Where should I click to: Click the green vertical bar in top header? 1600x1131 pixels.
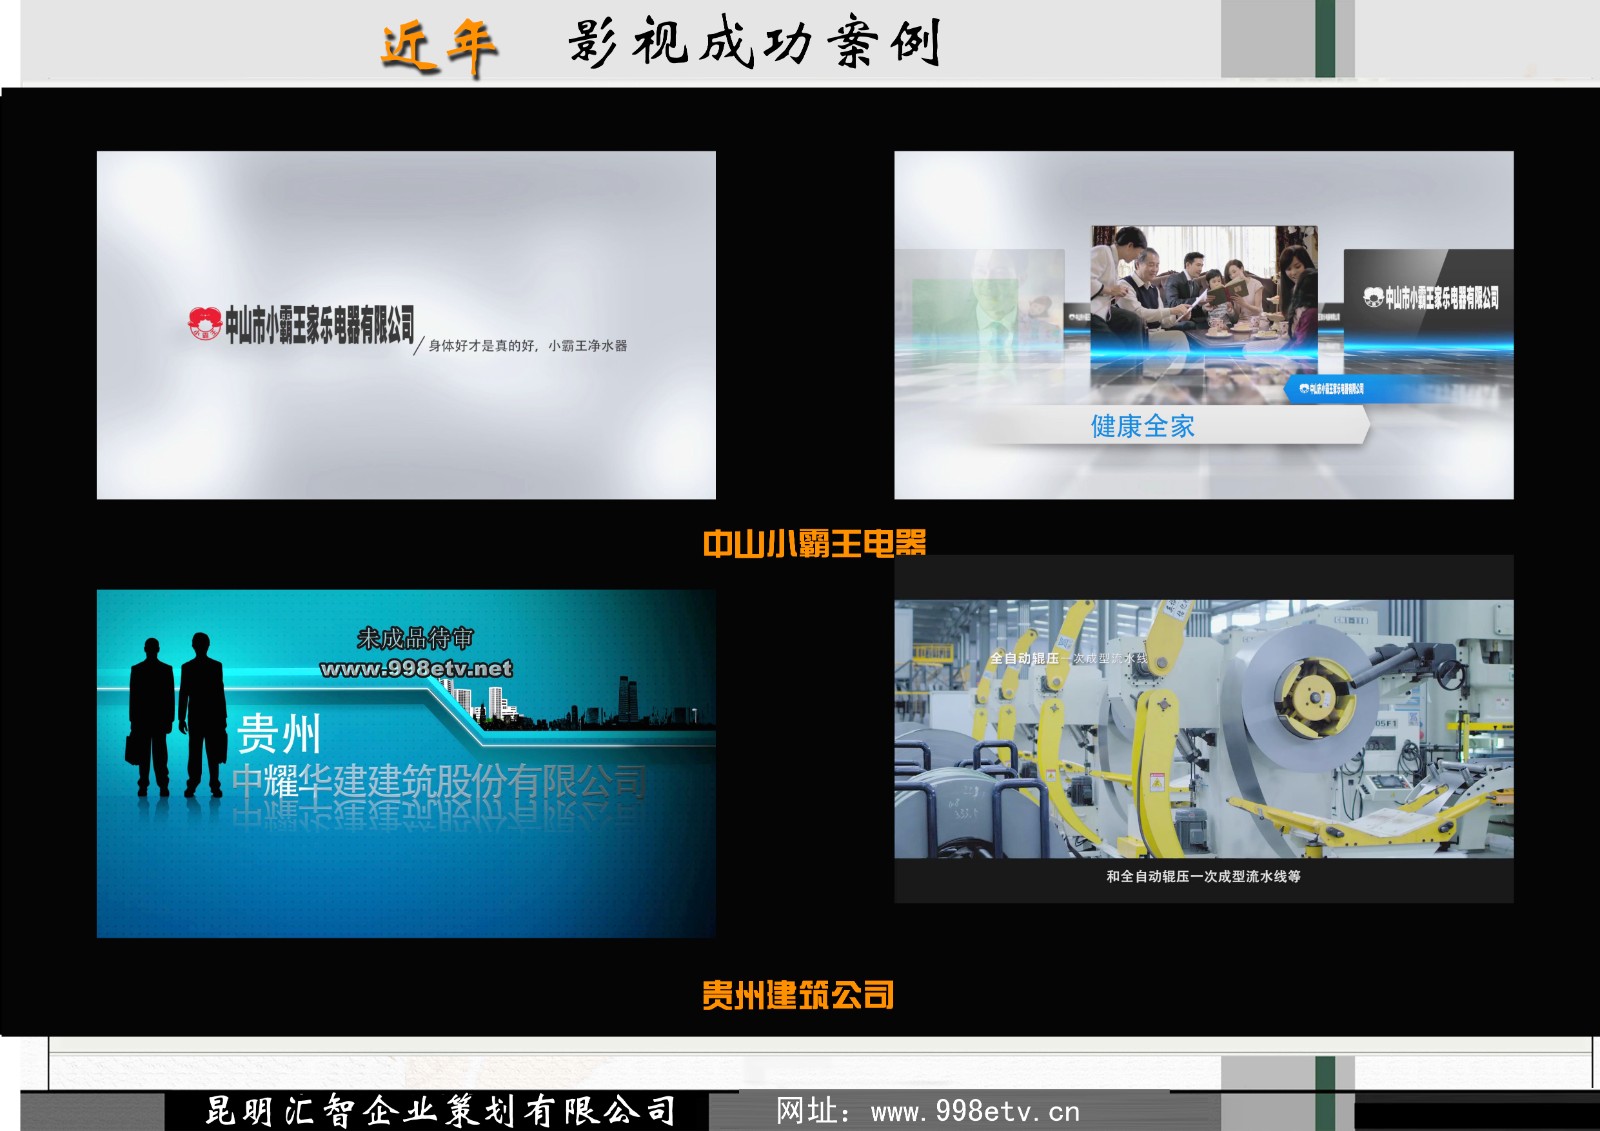pos(1325,39)
